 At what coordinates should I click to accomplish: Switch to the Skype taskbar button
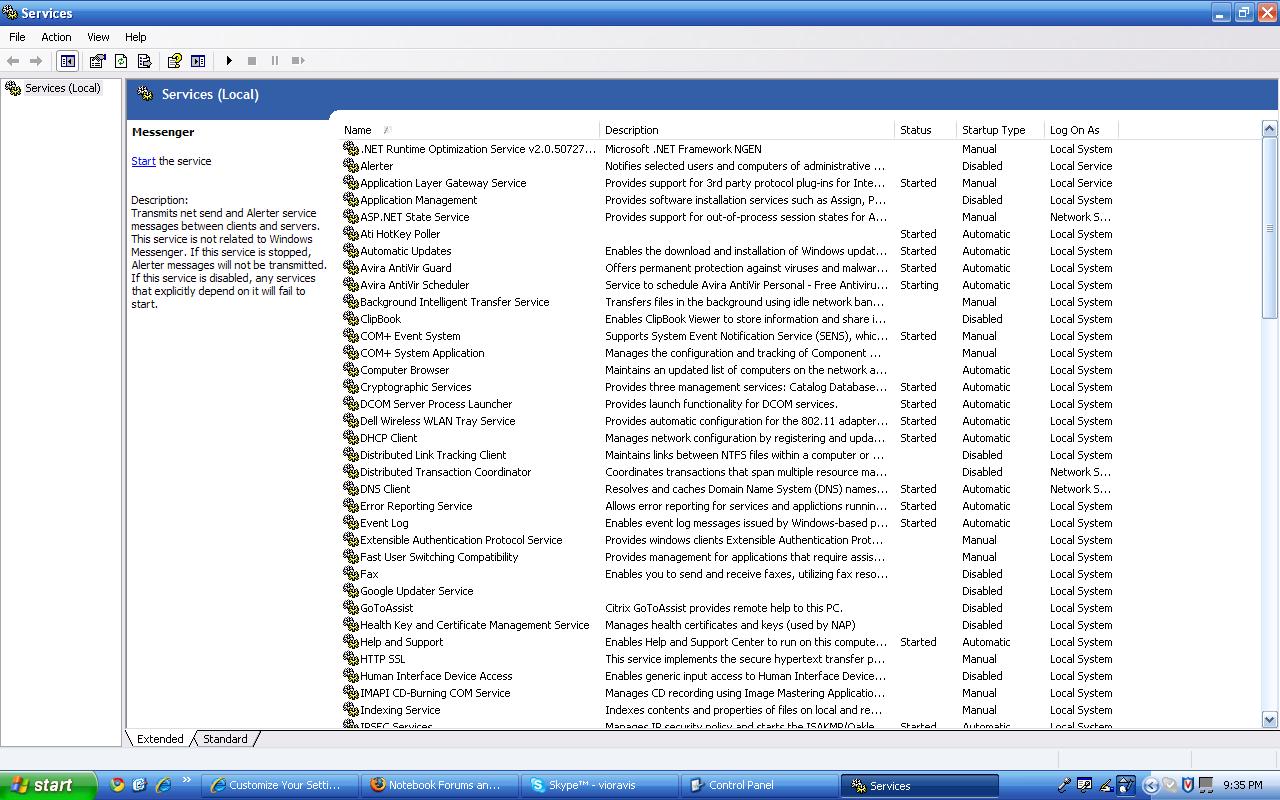599,785
